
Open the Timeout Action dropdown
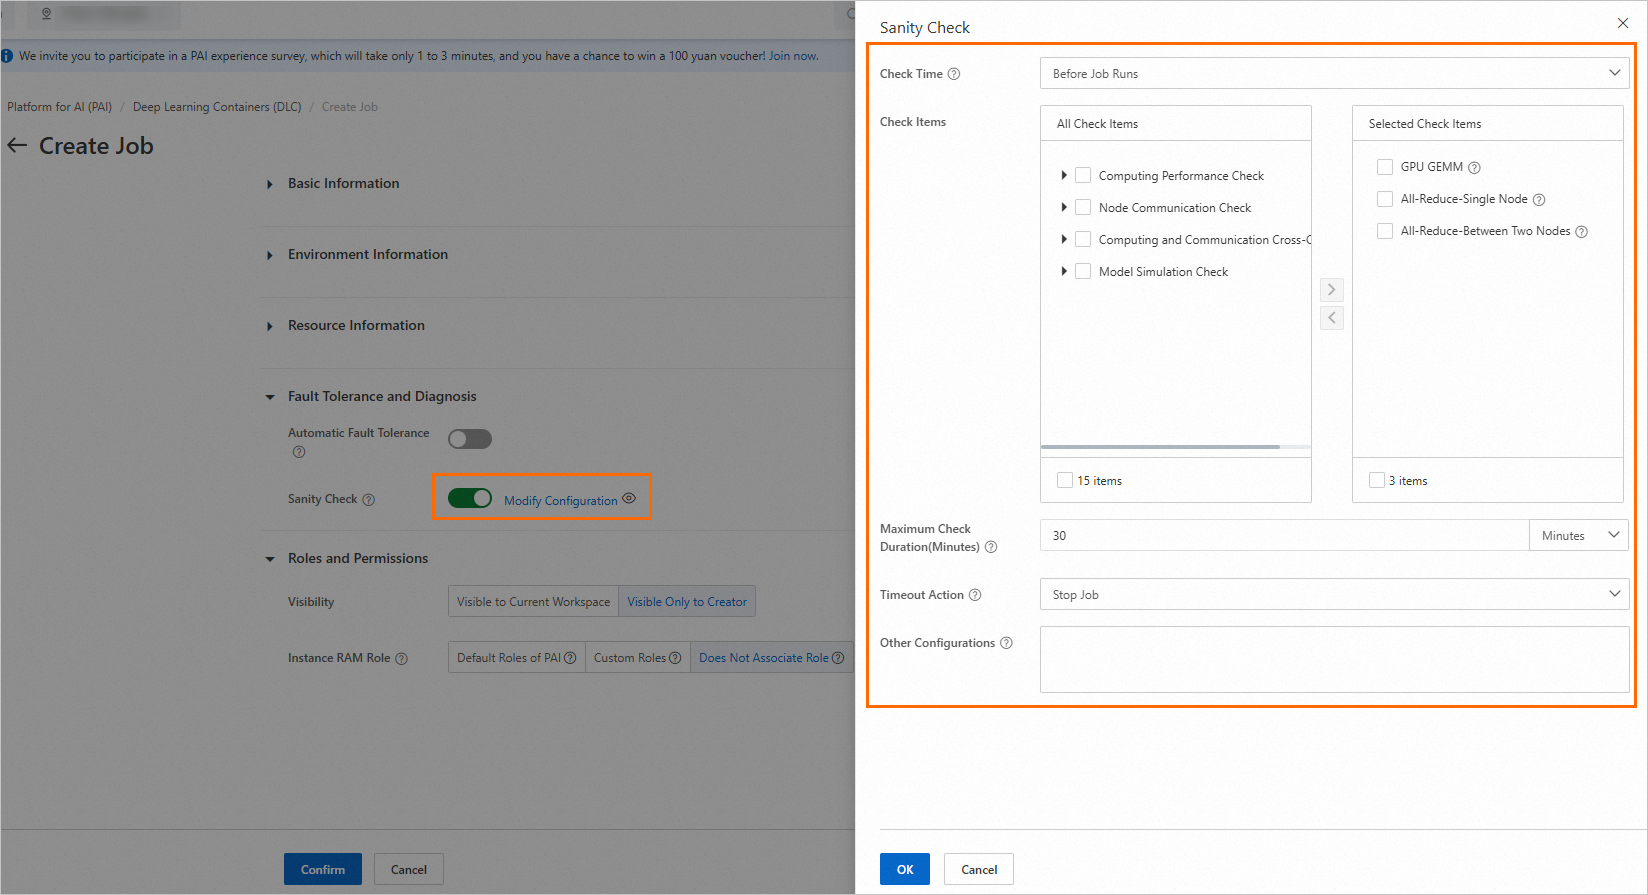click(x=1335, y=594)
